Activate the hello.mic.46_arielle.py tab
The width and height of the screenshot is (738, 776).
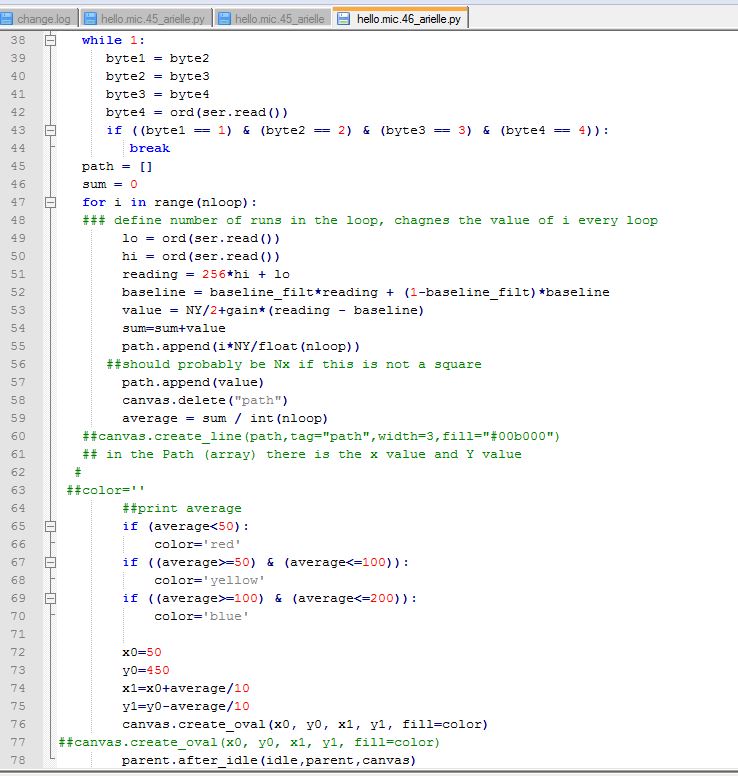(400, 19)
